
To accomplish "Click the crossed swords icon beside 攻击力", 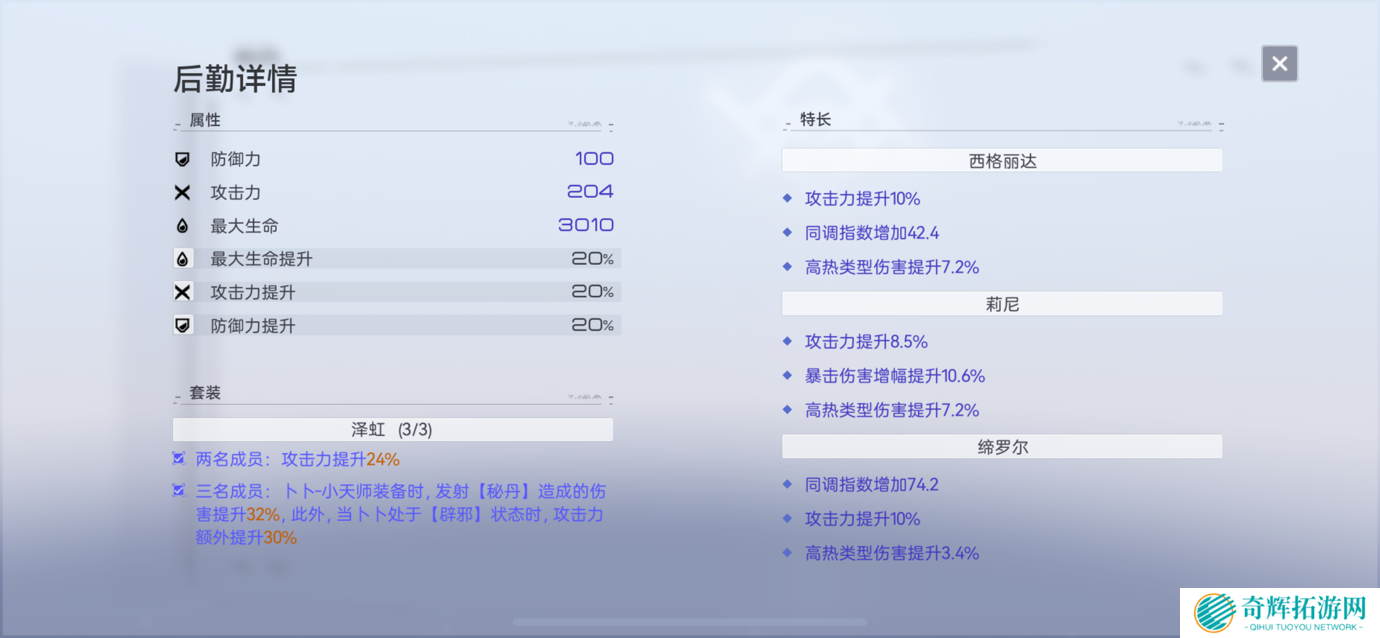I will (x=183, y=193).
